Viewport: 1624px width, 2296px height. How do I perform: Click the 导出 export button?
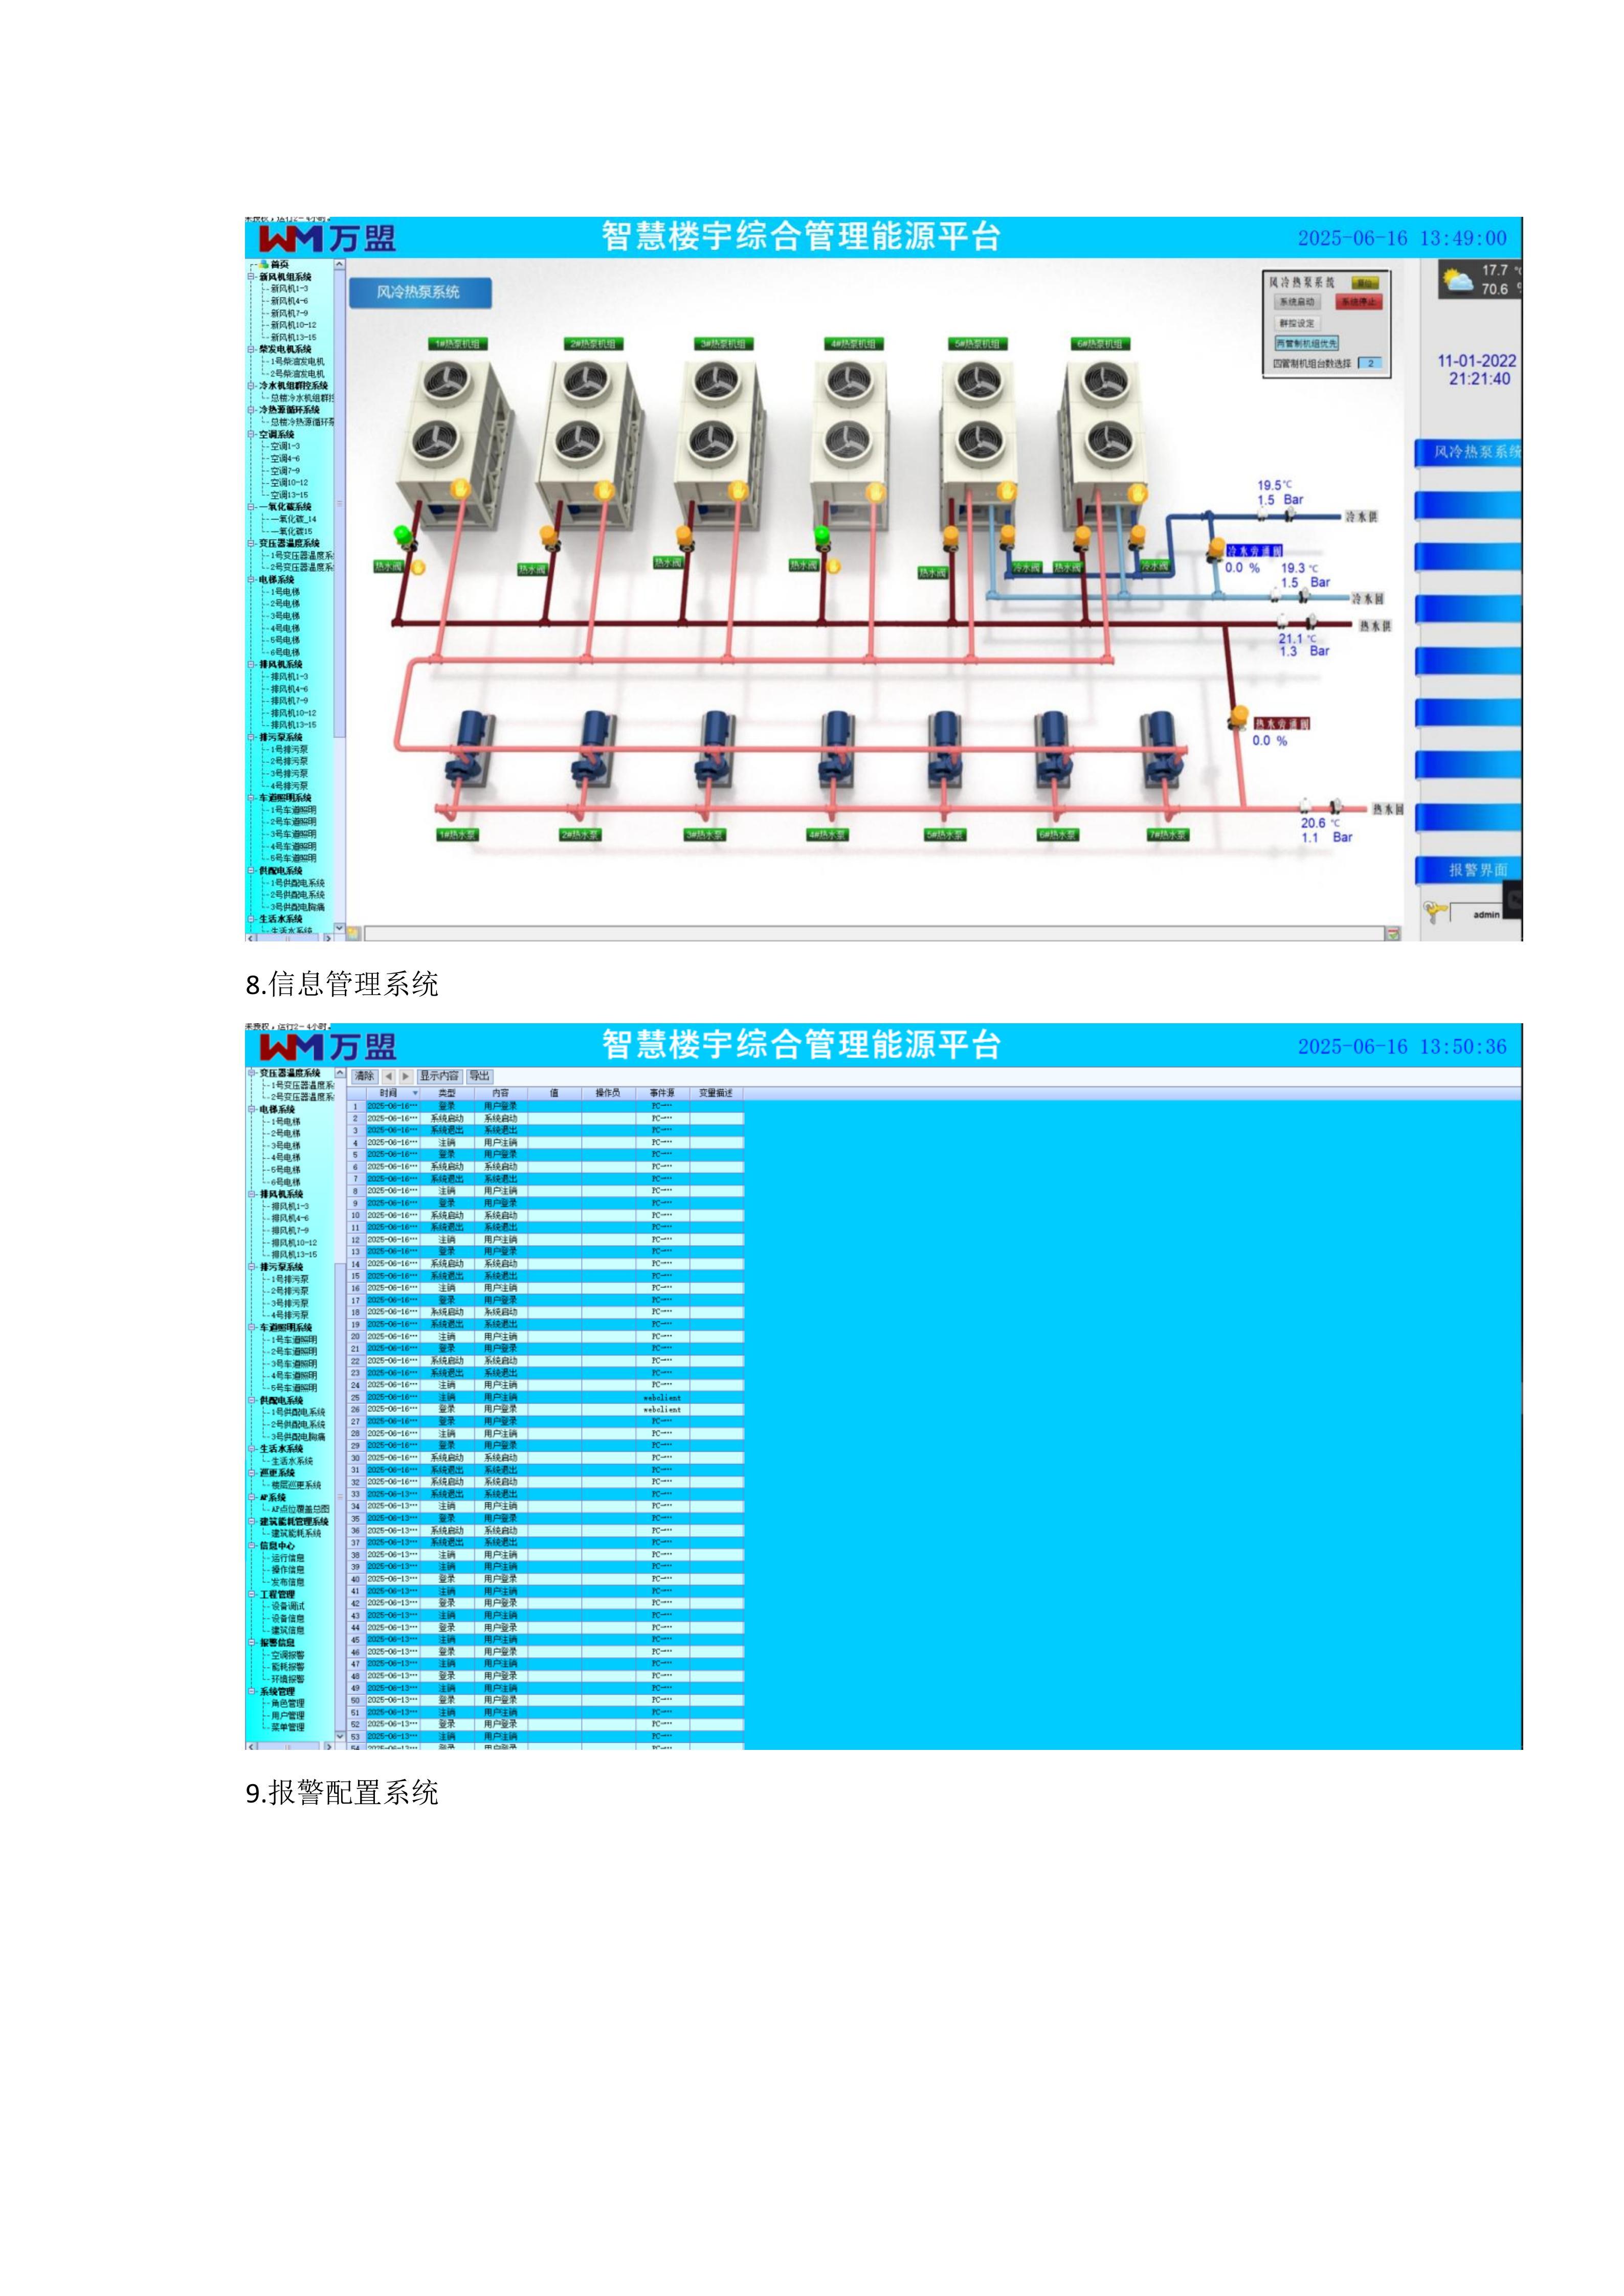click(x=480, y=1076)
